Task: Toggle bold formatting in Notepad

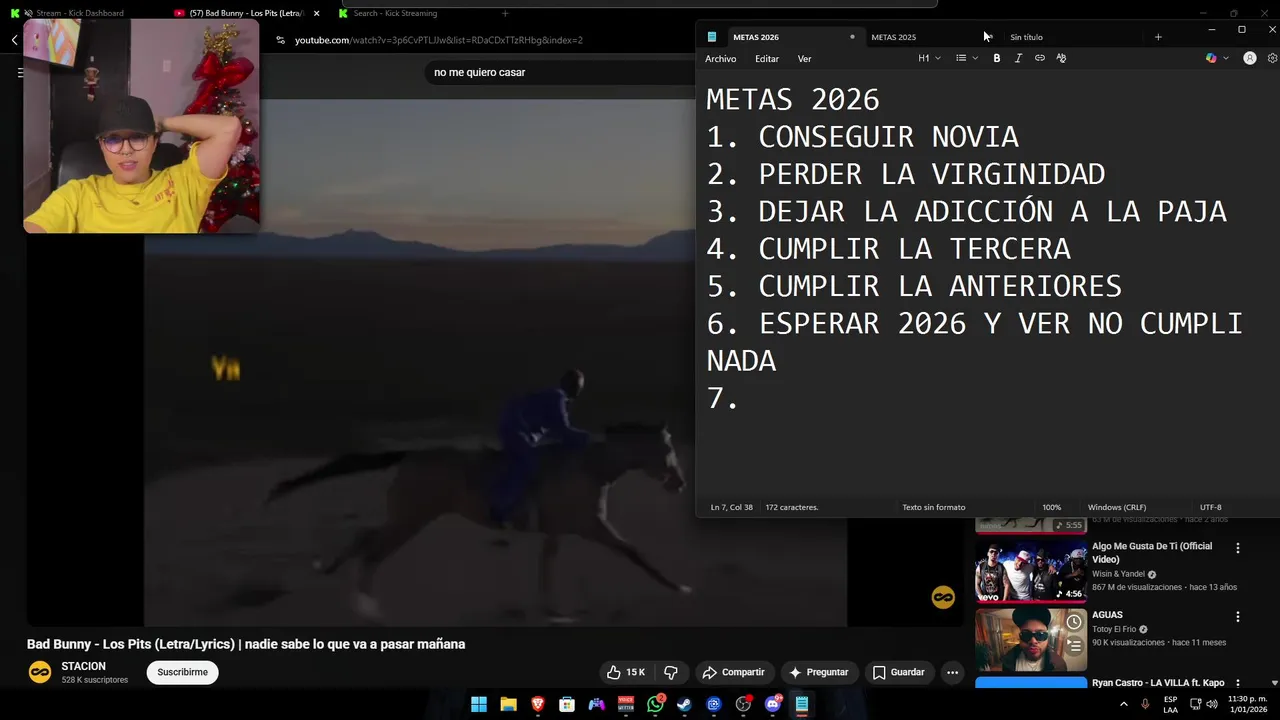Action: click(996, 58)
